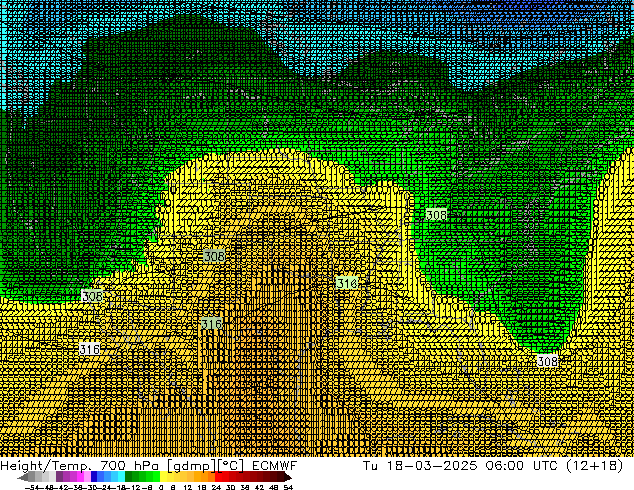Click the "ECMWF" model name
The height and width of the screenshot is (490, 634).
(275, 466)
